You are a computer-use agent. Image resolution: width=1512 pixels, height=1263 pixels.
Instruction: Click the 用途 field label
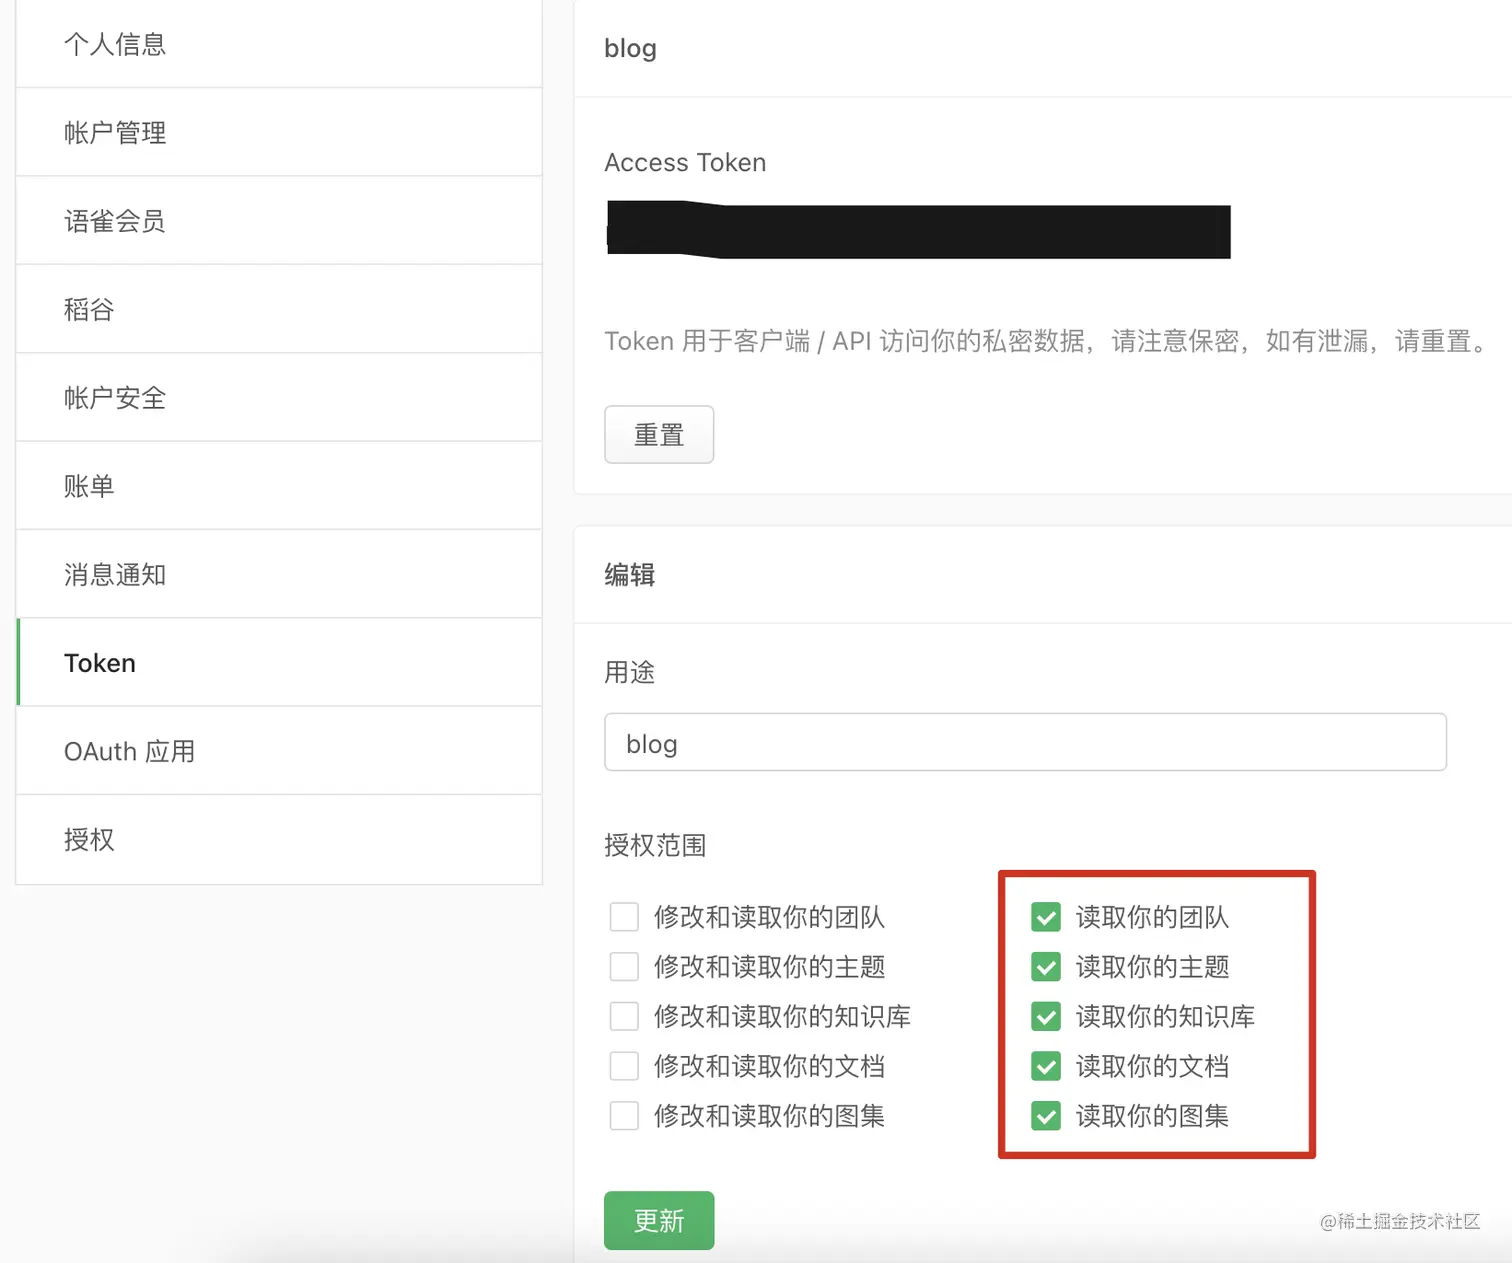(x=629, y=672)
